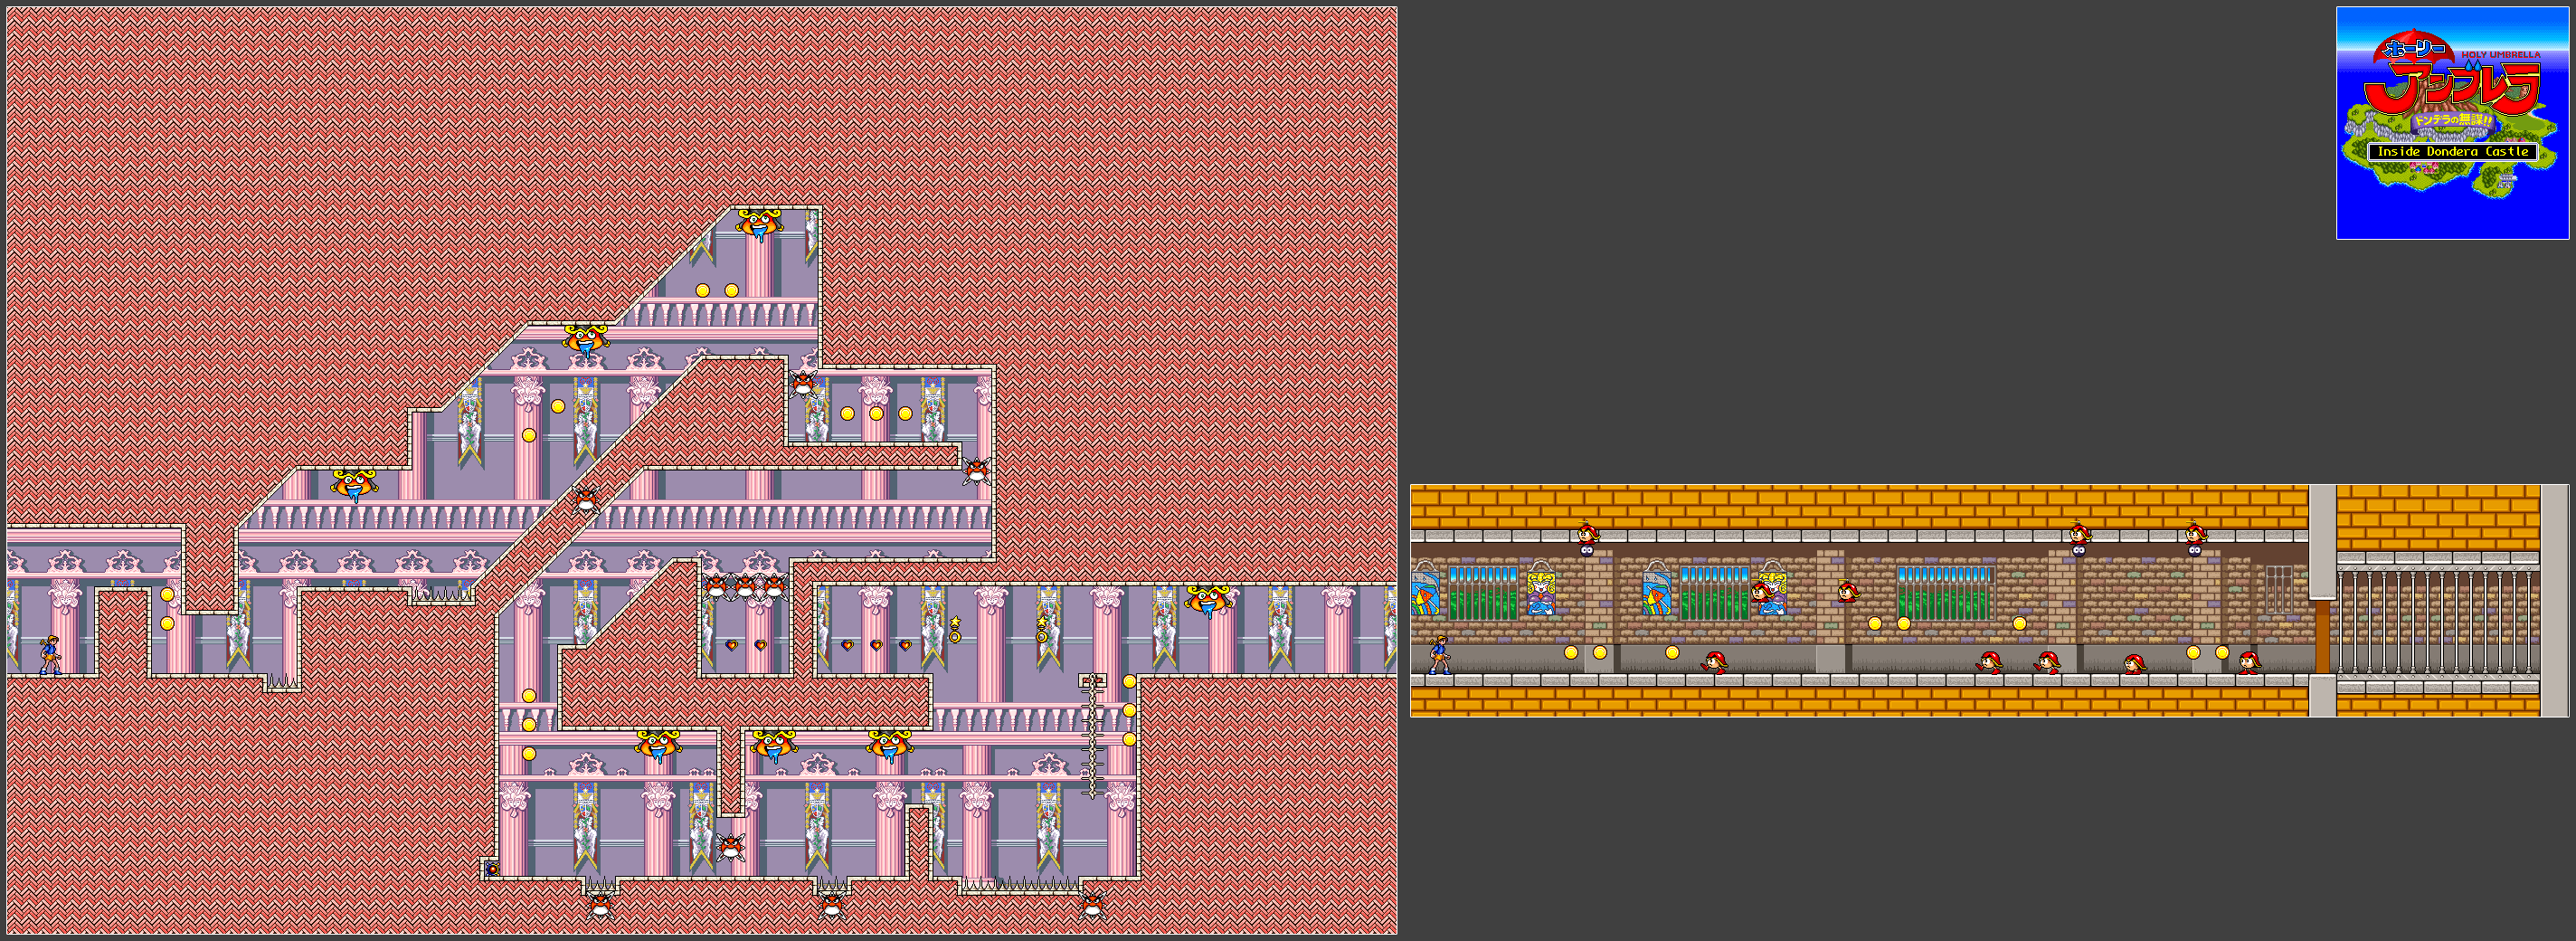Click the small empty barred window near door
This screenshot has height=941, width=2576.
[x=2278, y=588]
